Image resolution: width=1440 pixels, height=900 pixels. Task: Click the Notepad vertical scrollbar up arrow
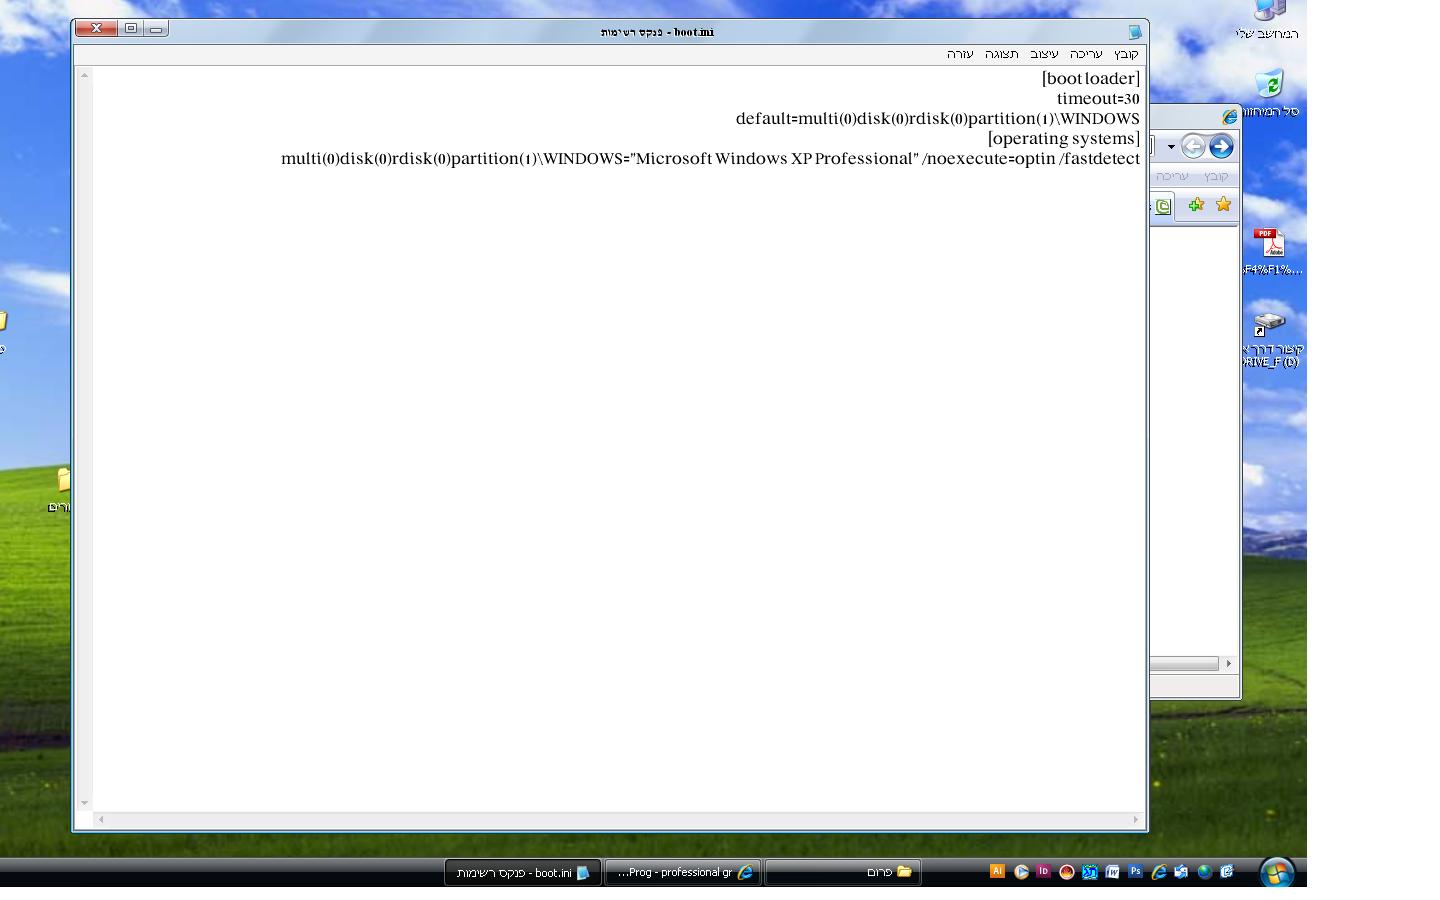[x=84, y=75]
